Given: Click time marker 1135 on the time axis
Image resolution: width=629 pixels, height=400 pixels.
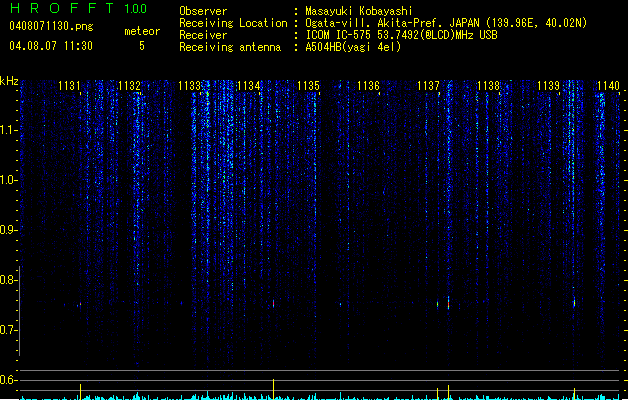Looking at the screenshot, I should click(x=308, y=86).
